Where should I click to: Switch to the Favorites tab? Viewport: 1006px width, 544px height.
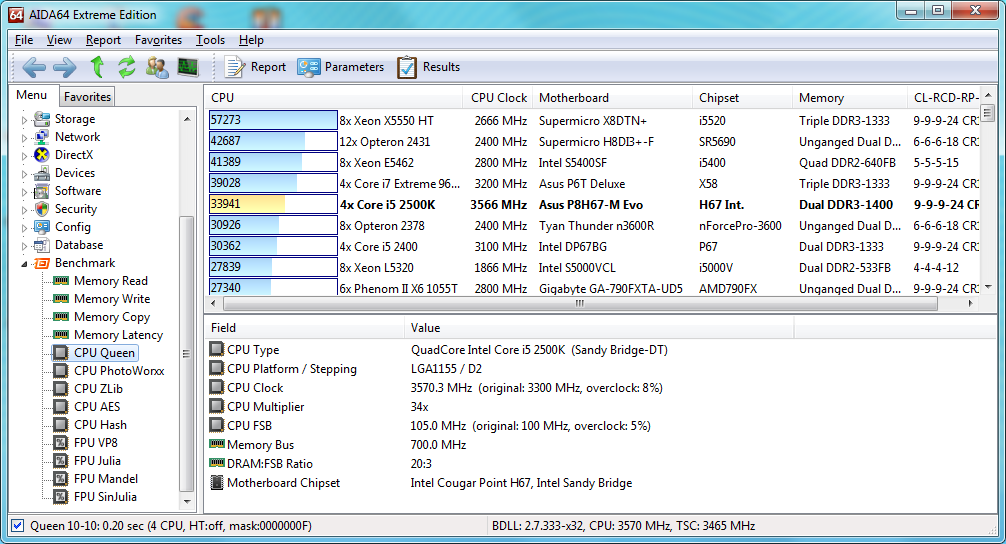pyautogui.click(x=87, y=96)
